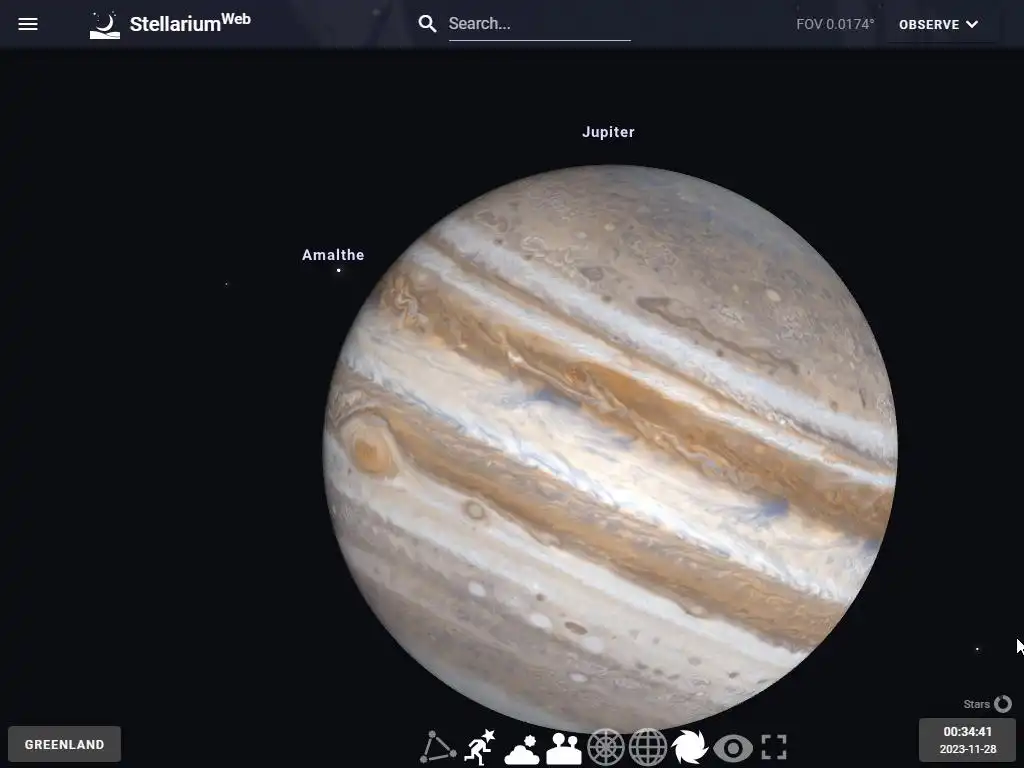Viewport: 1024px width, 768px height.
Task: Open the date and time picker
Action: [967, 740]
